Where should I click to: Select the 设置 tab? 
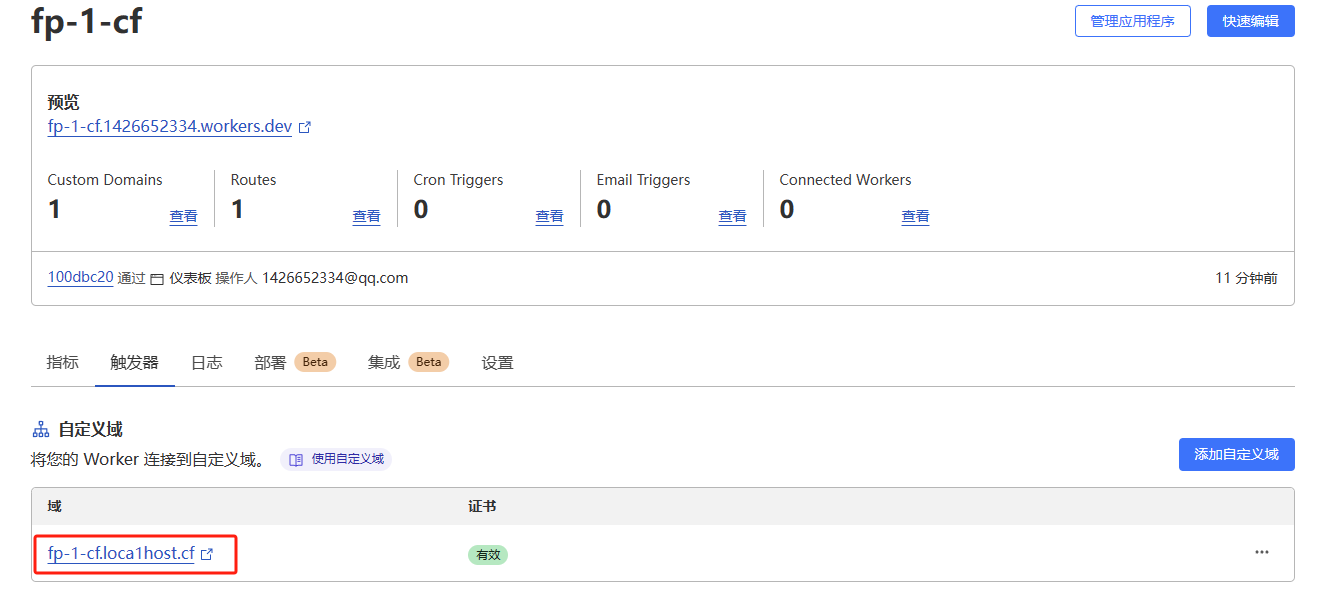tap(497, 362)
